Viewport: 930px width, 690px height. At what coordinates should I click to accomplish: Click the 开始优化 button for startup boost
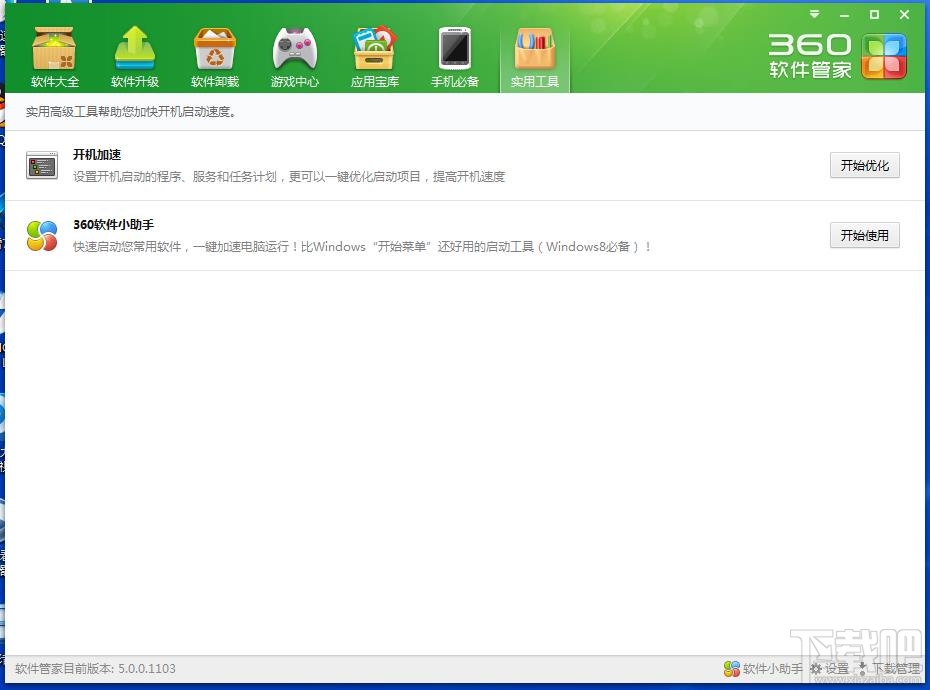(x=864, y=166)
